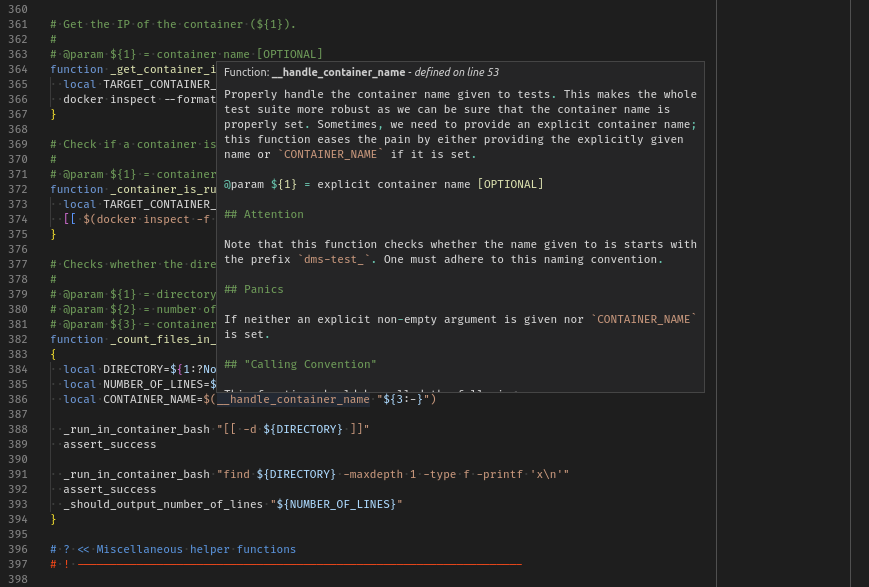This screenshot has height=587, width=869.
Task: Click '[OPTIONAL]' inside the hover popup
Action: tap(510, 184)
